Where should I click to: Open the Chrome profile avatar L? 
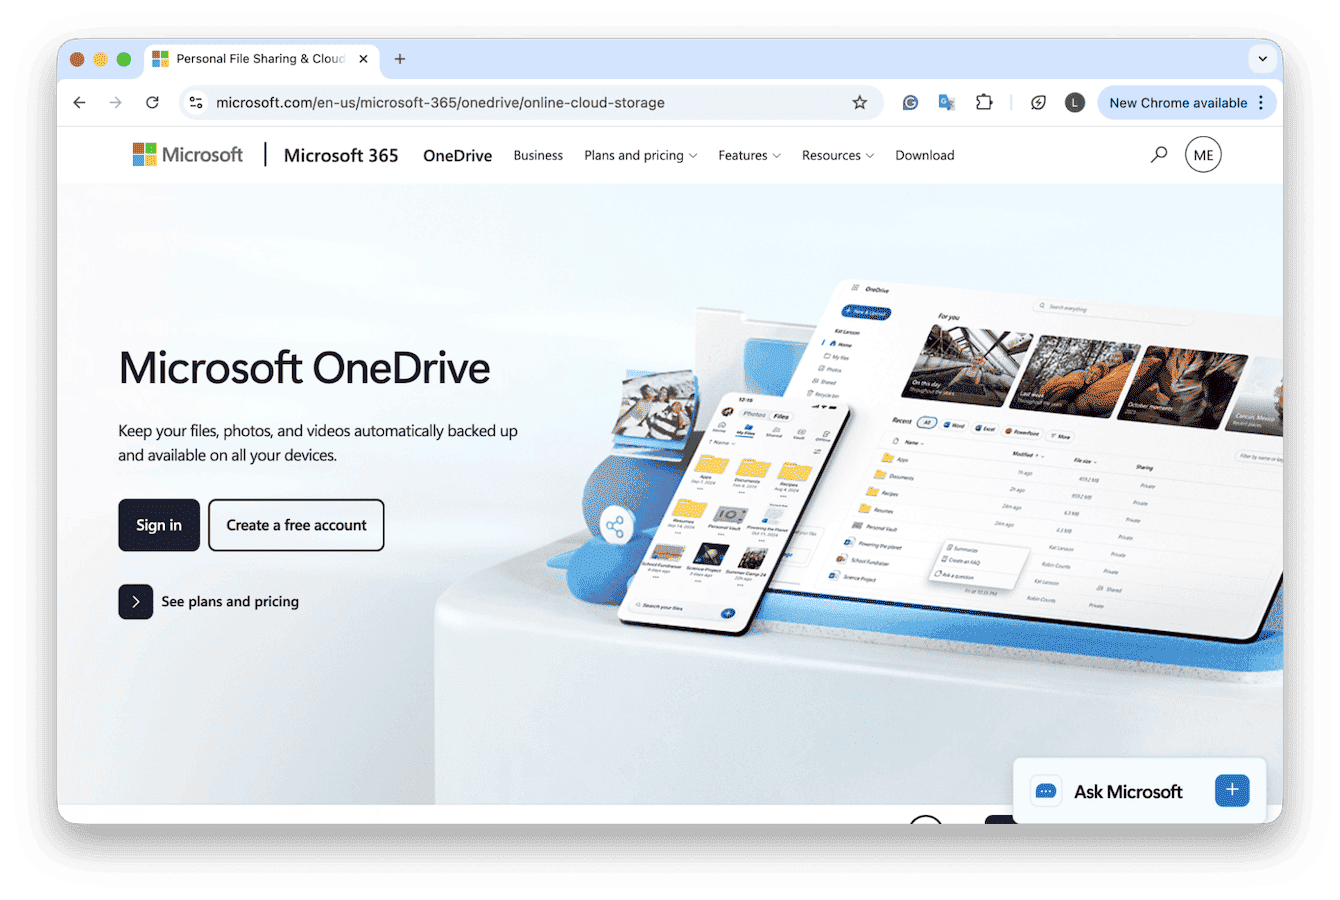(1074, 102)
